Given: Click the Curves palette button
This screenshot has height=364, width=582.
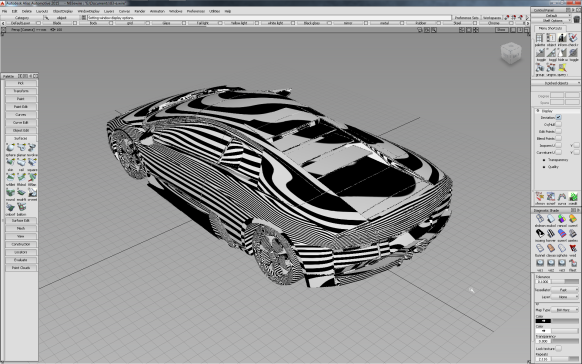Looking at the screenshot, I should 21,115.
